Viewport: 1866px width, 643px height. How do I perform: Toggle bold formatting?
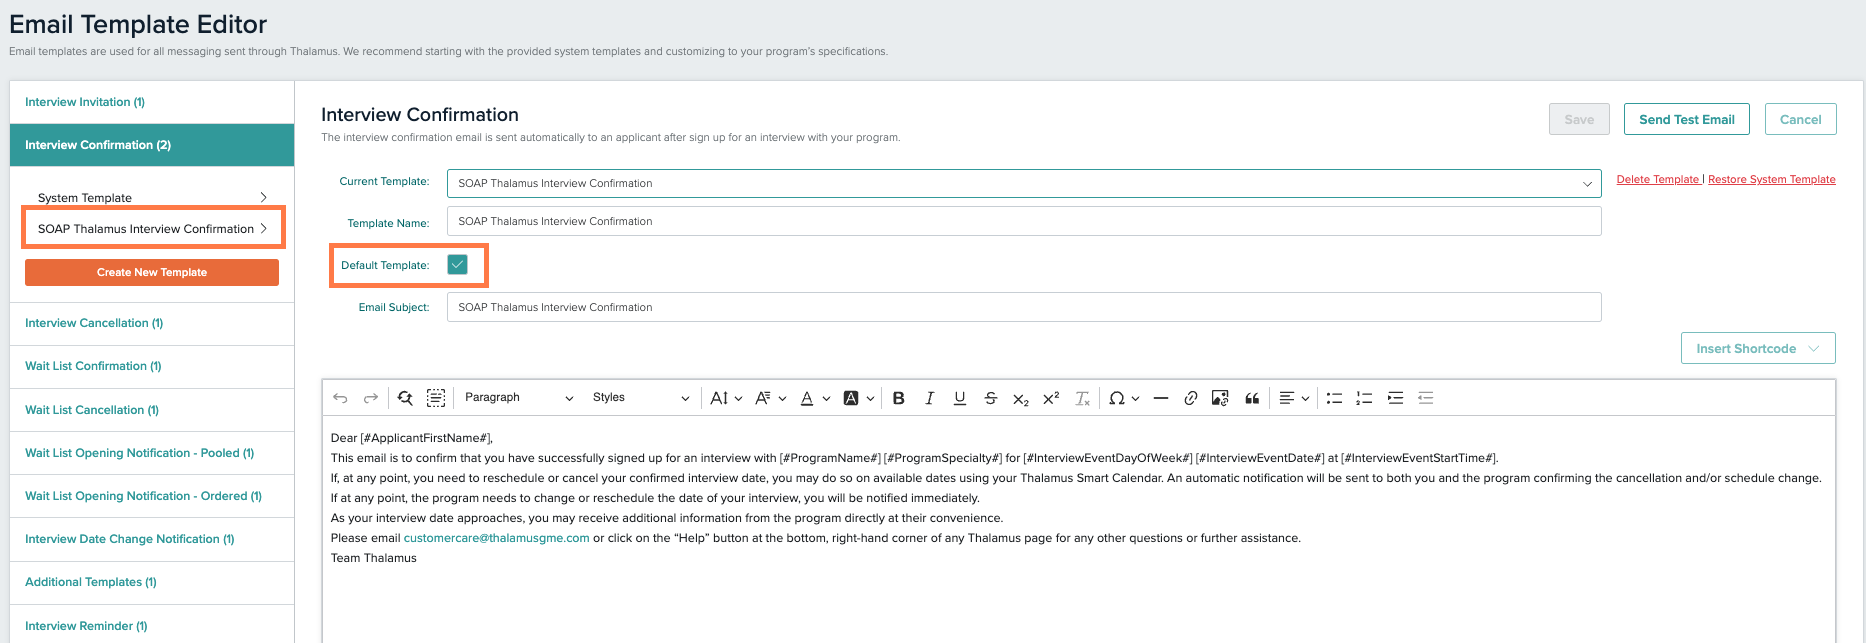pos(899,398)
